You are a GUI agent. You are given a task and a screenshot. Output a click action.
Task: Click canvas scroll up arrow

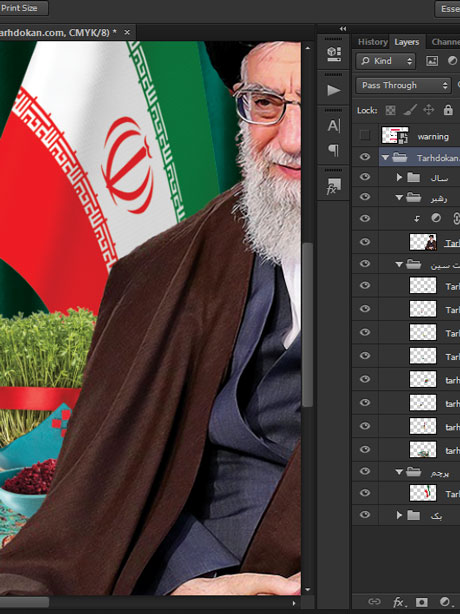[307, 48]
